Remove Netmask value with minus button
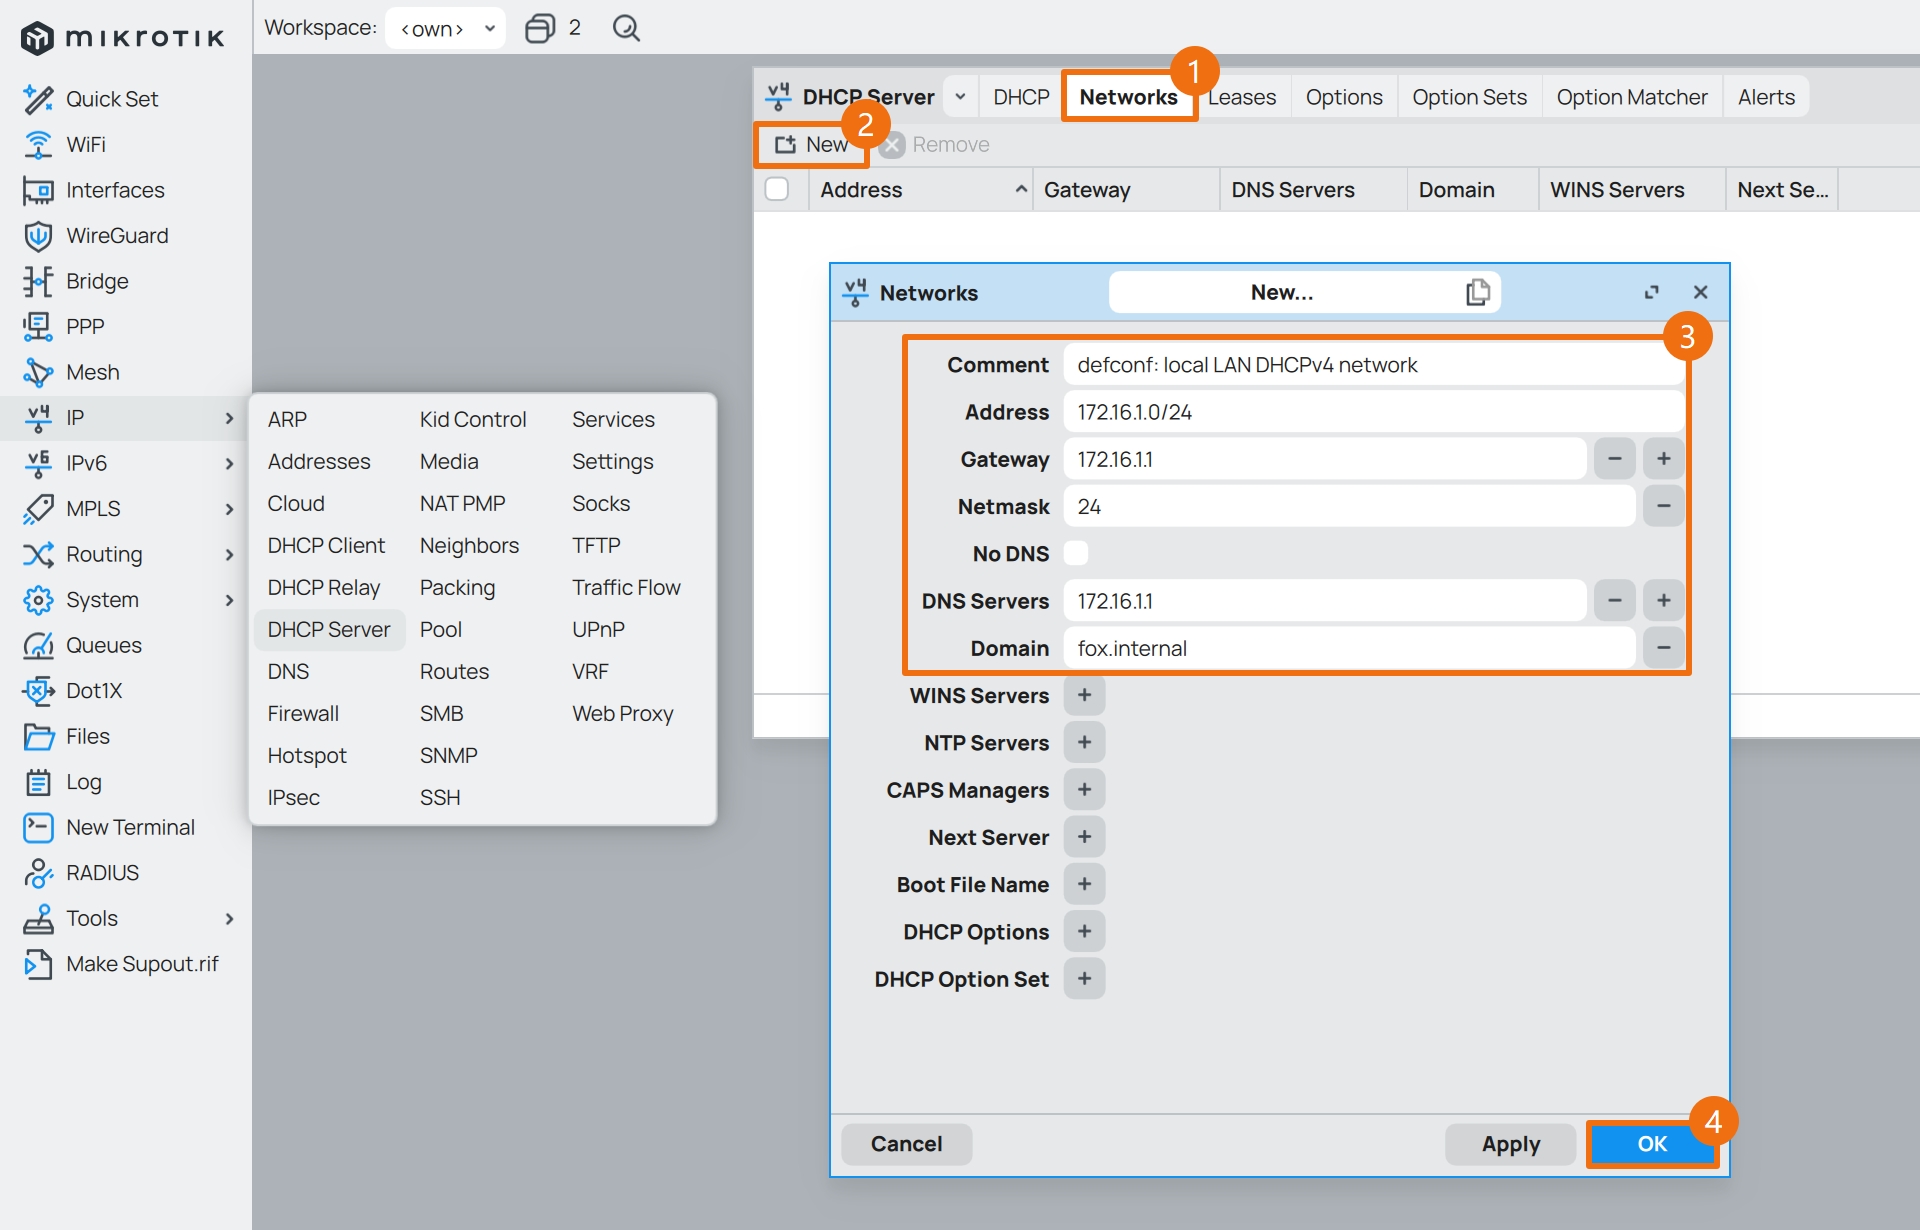The image size is (1920, 1230). 1664,506
